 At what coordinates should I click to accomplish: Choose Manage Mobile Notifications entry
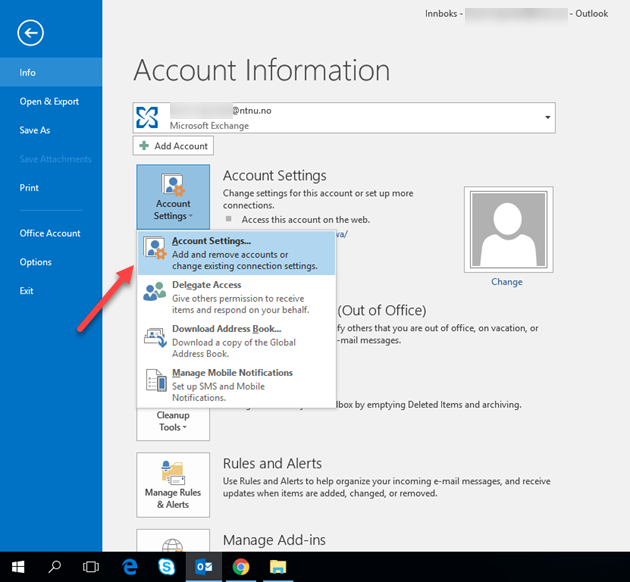pyautogui.click(x=236, y=385)
